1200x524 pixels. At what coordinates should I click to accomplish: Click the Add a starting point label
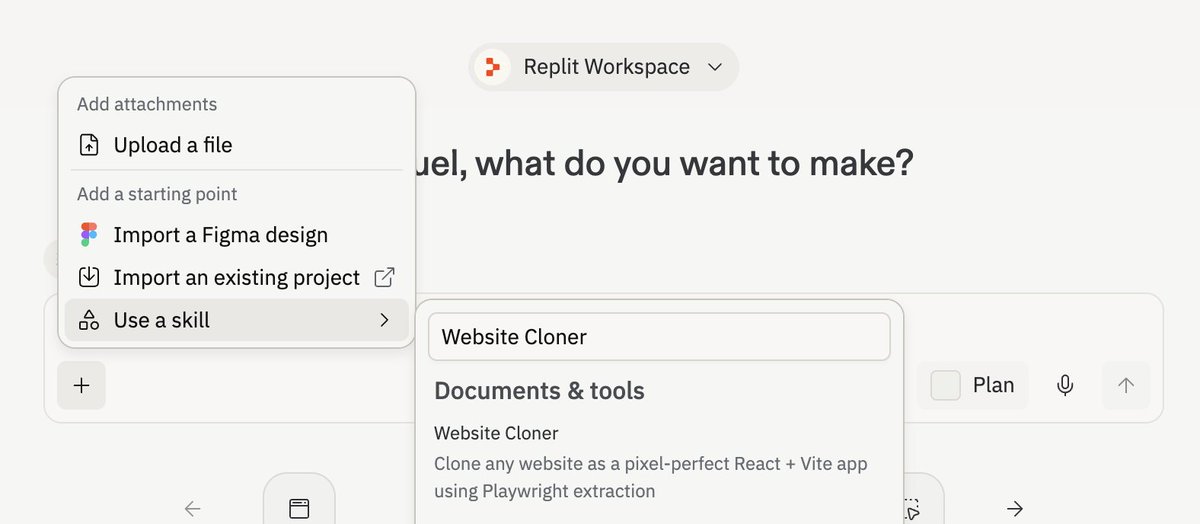157,194
